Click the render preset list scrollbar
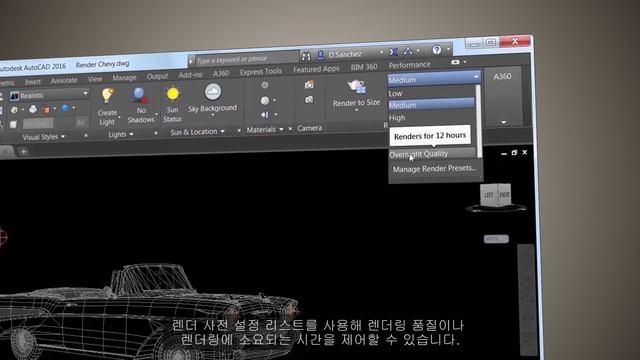The image size is (640, 360). [x=479, y=121]
